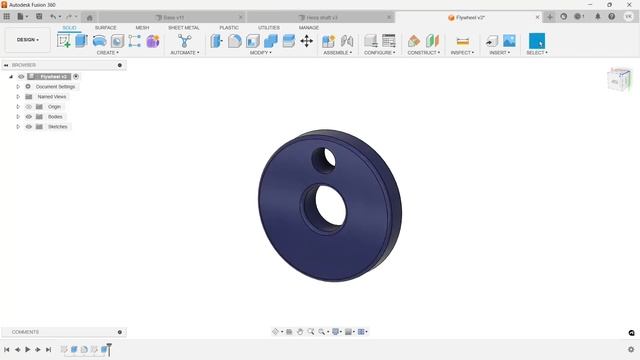
Task: Click the Look At icon
Action: click(x=289, y=332)
